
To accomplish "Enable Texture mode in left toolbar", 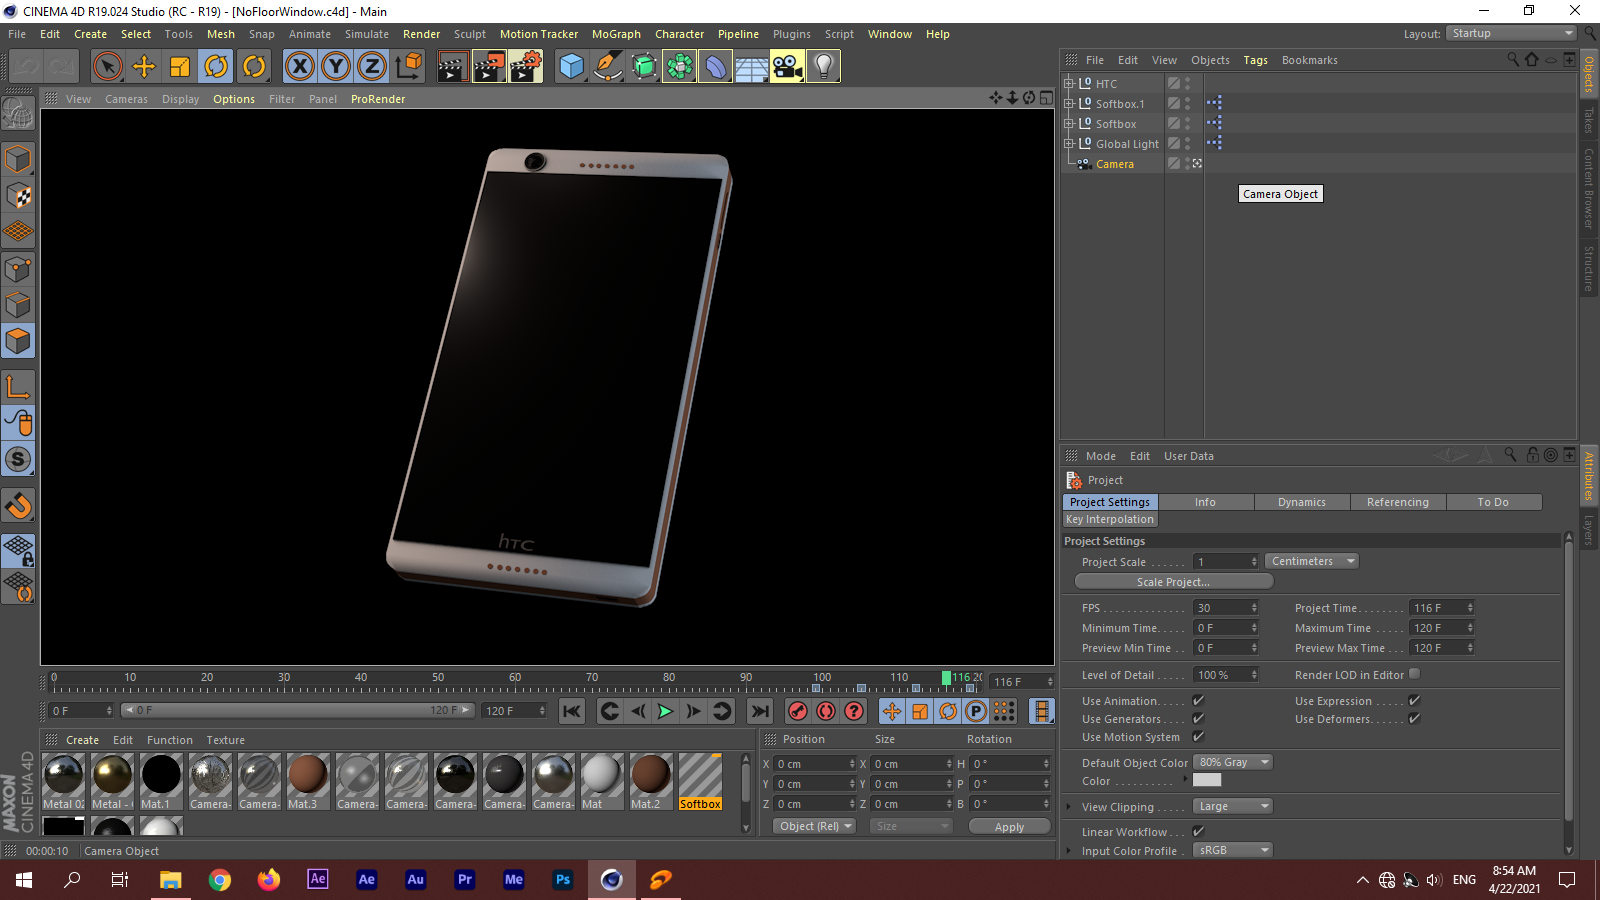I will coord(18,195).
